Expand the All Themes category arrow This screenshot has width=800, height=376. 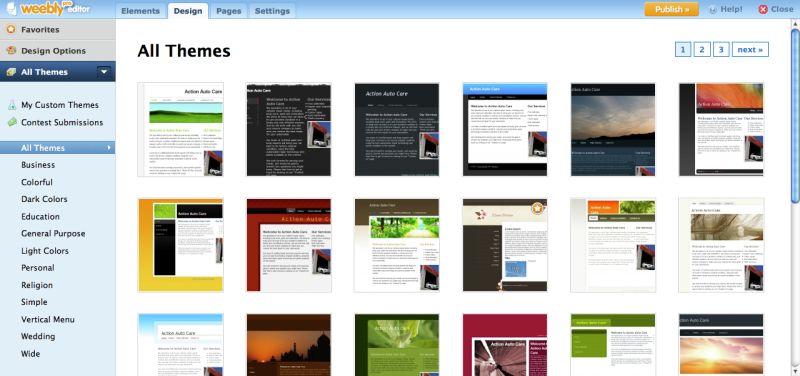(109, 148)
